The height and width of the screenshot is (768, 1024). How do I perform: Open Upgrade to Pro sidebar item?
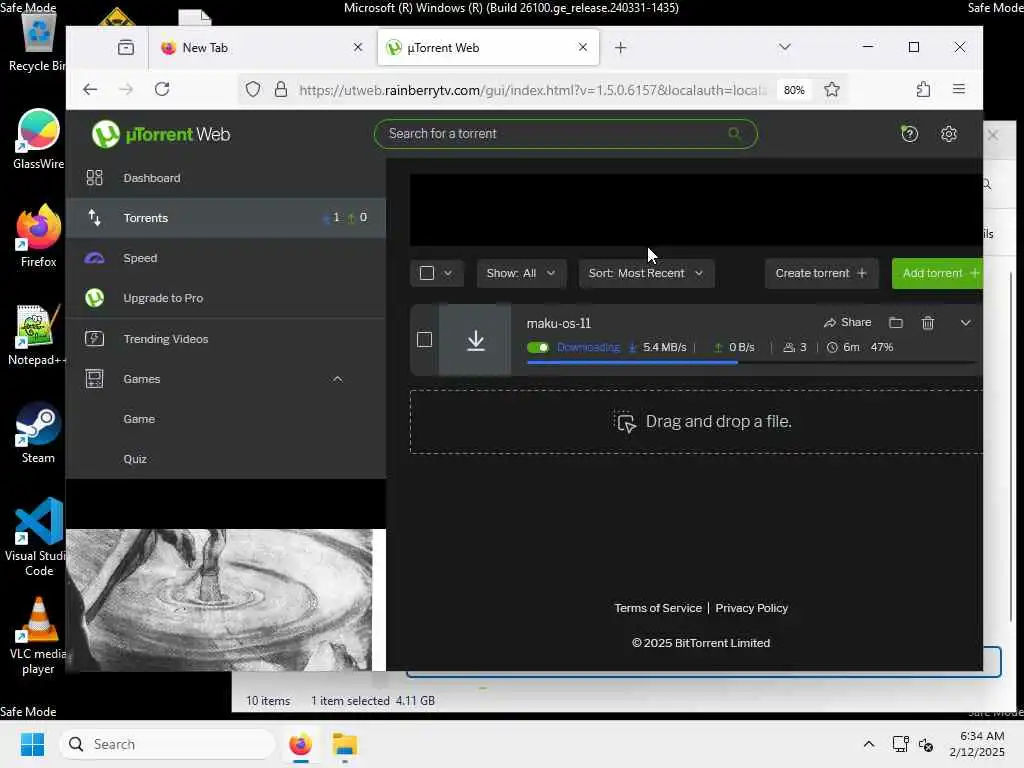coord(226,298)
